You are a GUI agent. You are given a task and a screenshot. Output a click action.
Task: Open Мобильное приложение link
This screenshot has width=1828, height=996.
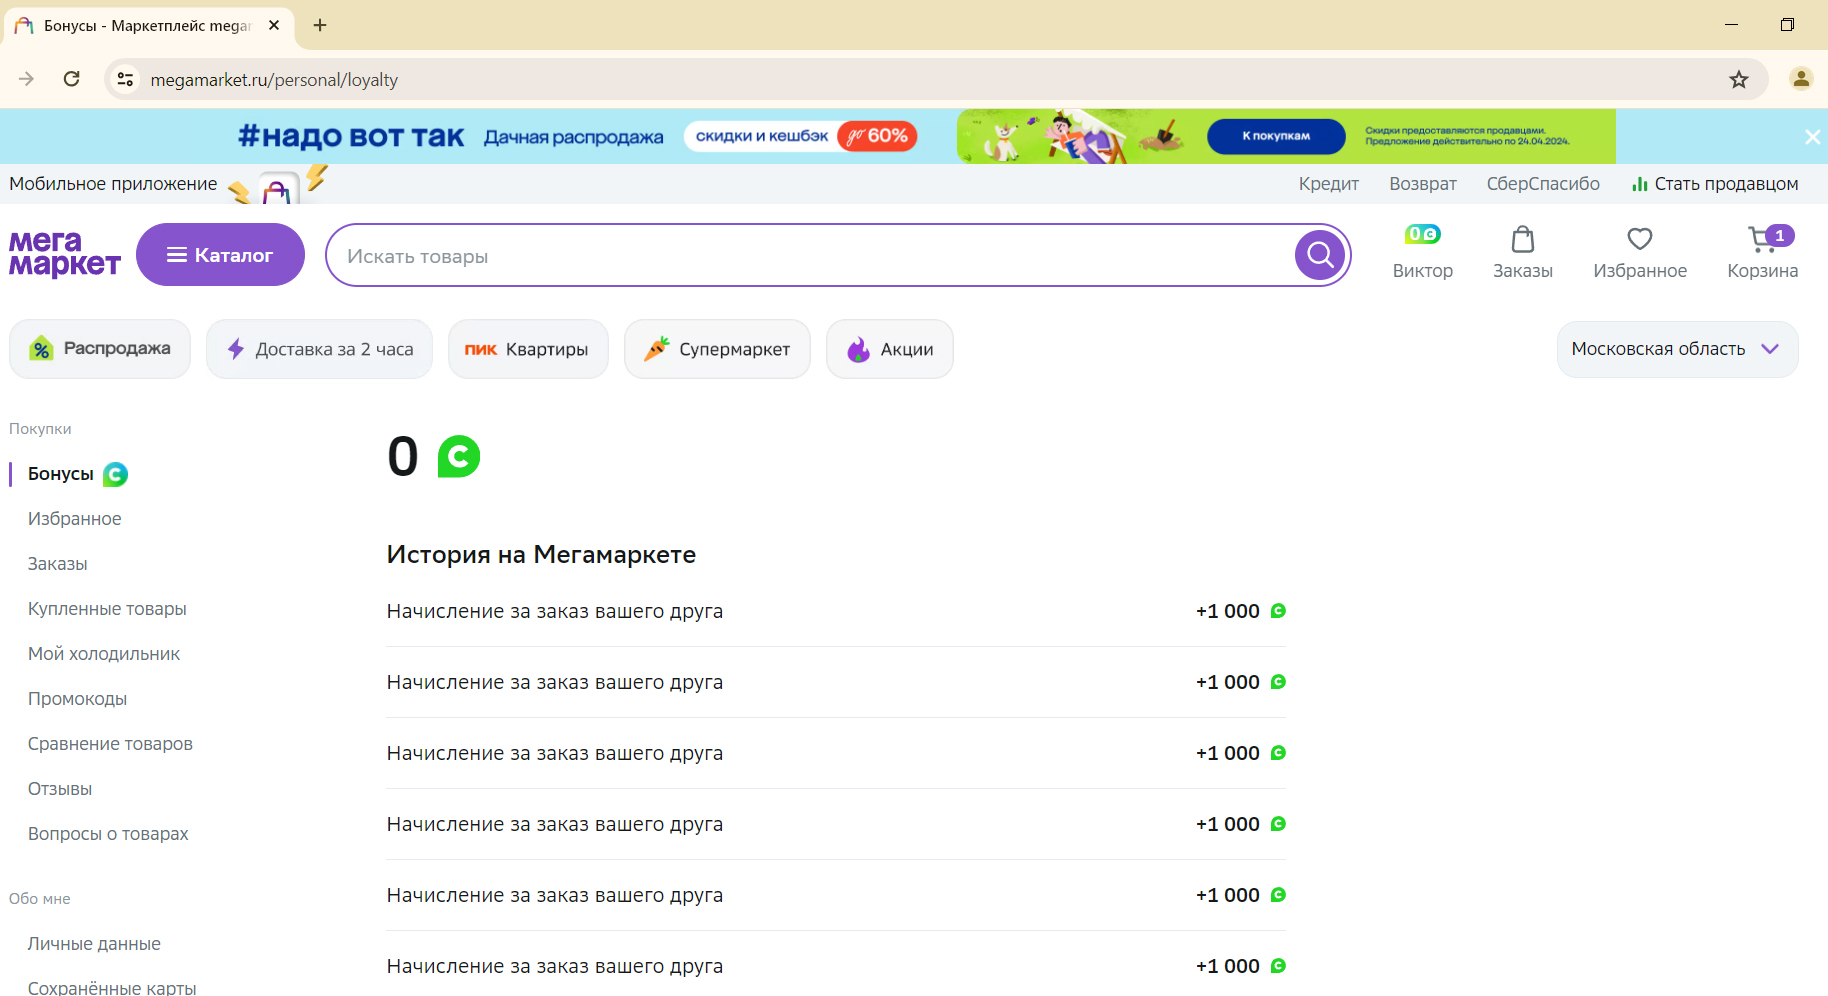pos(113,184)
